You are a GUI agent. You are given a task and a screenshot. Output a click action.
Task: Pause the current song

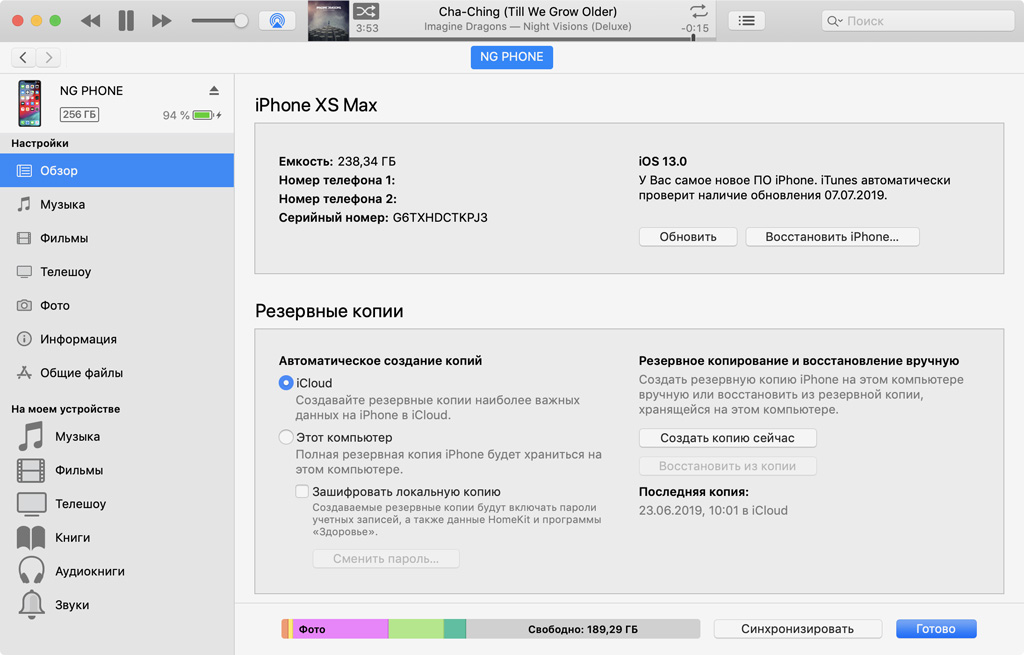126,21
